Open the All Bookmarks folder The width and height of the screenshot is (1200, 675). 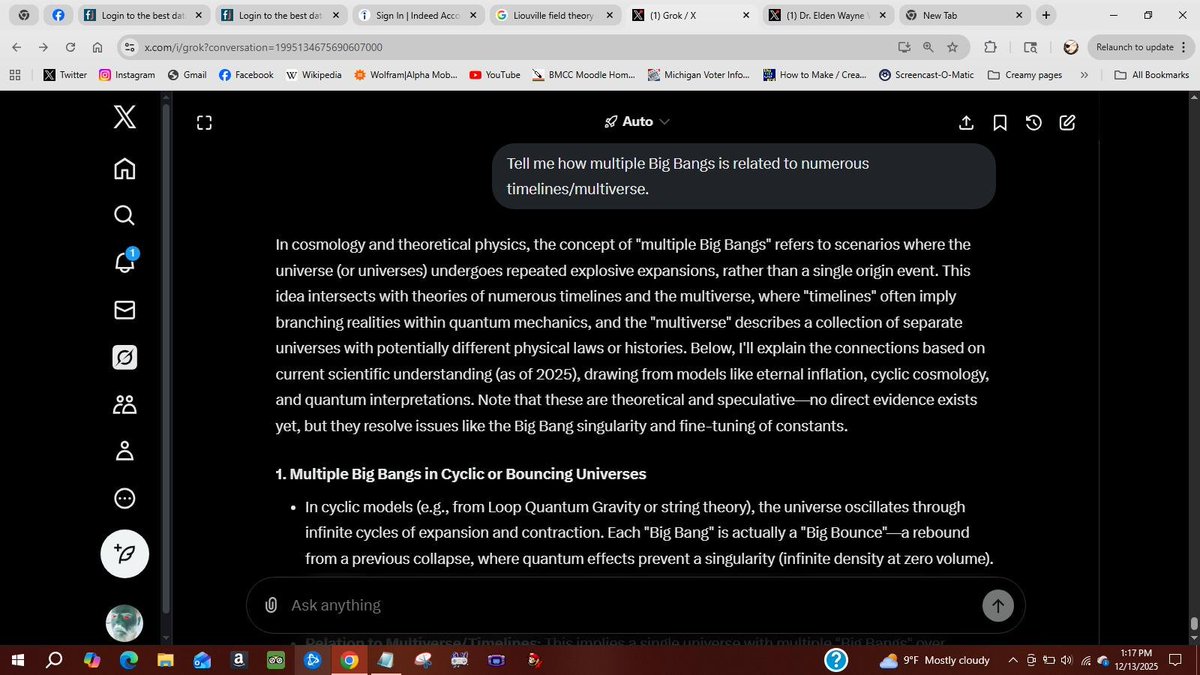coord(1151,75)
